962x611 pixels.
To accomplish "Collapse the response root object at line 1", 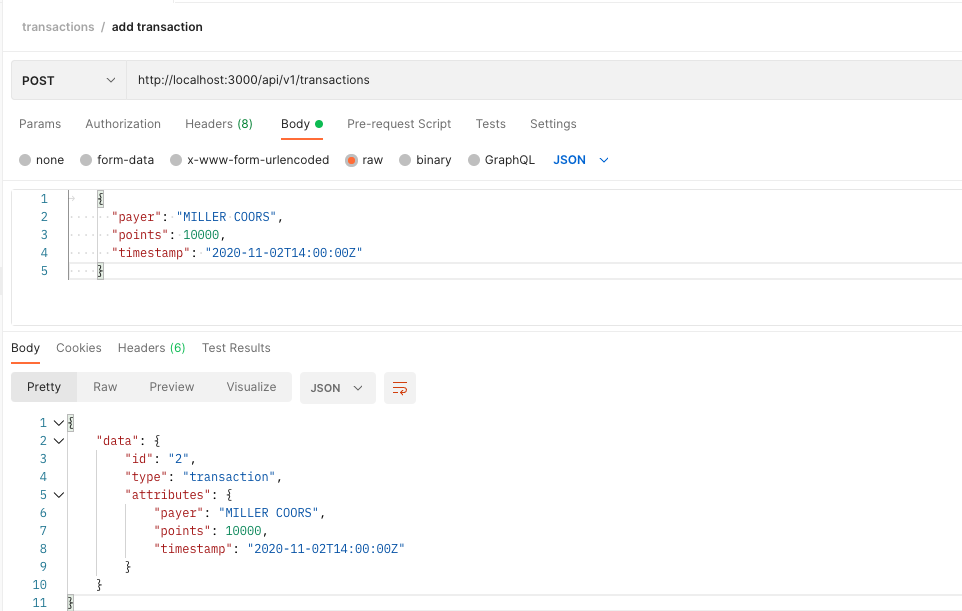I will tap(59, 423).
